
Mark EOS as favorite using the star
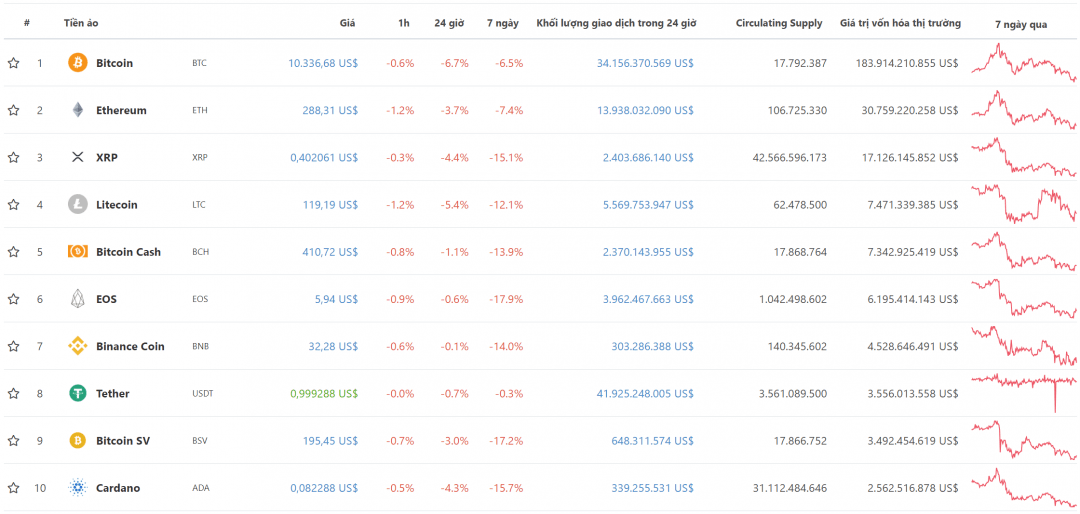(13, 299)
